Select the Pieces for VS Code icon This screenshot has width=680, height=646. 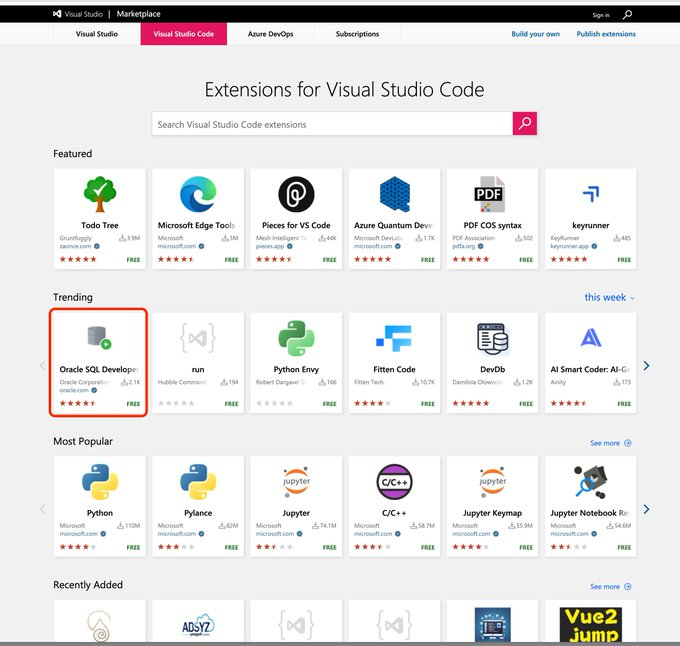[x=296, y=193]
